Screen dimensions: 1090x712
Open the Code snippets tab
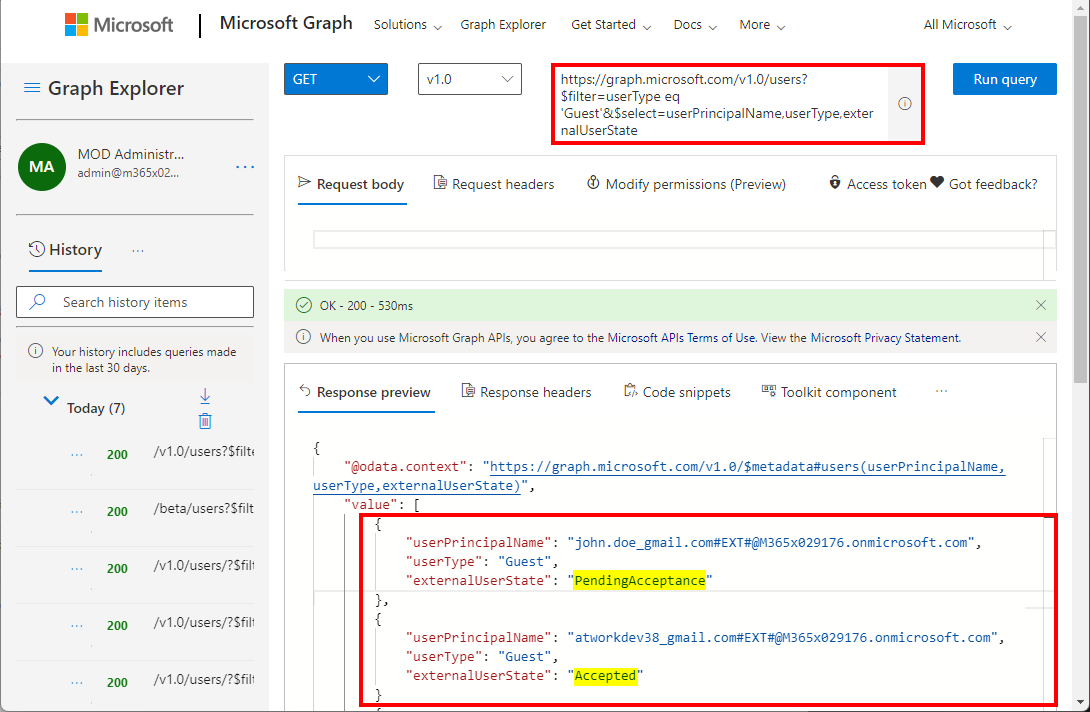click(677, 392)
